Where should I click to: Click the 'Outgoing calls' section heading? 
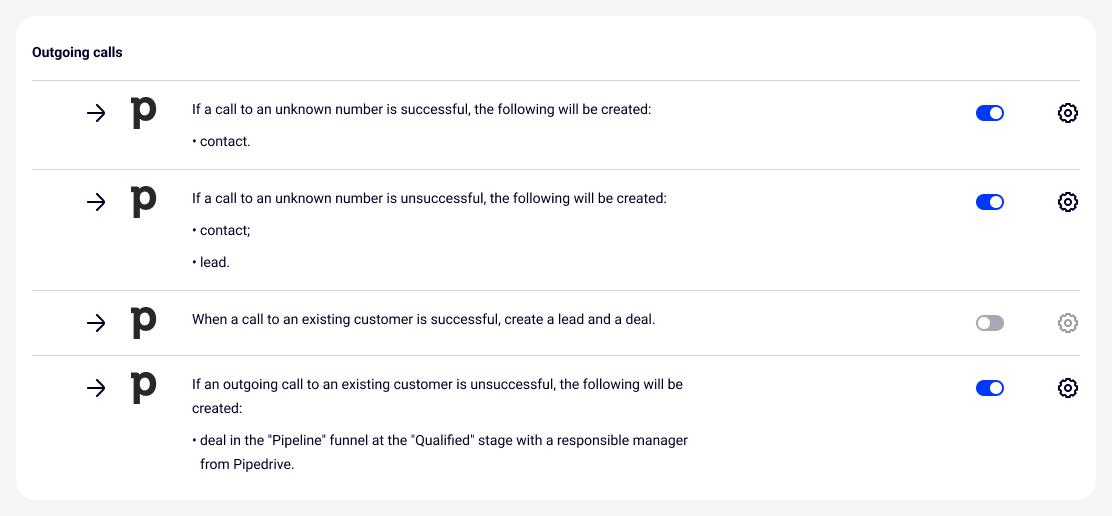coord(77,52)
